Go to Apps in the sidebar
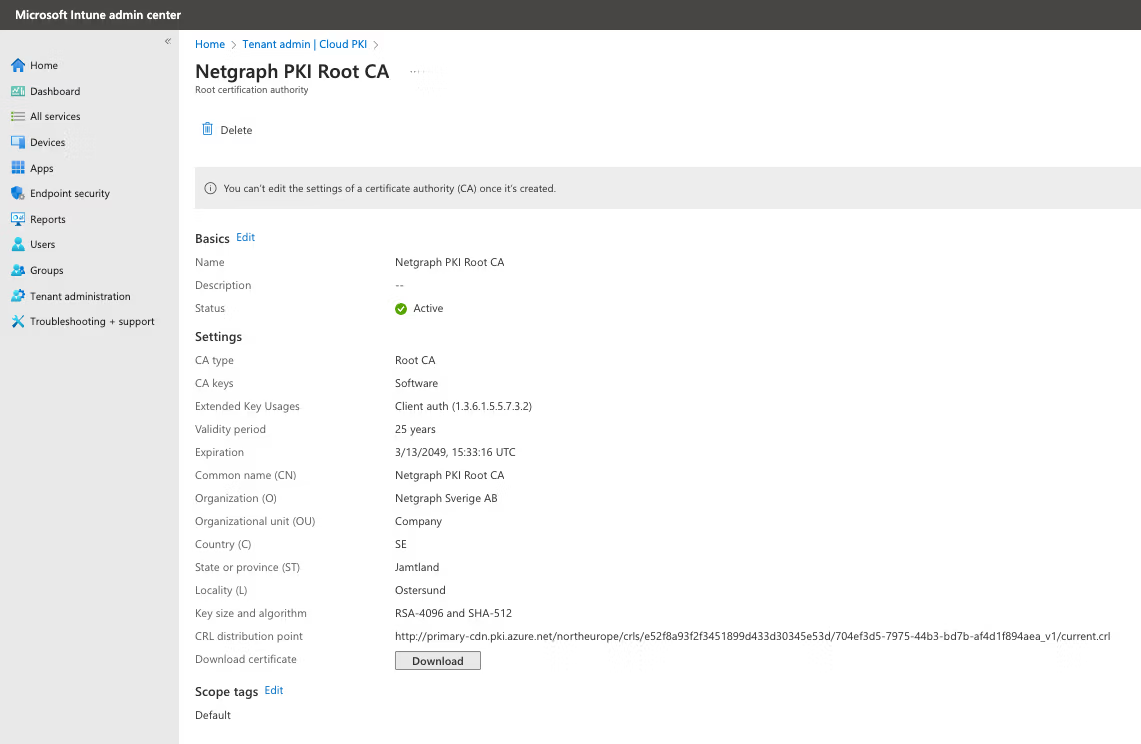Viewport: 1141px width, 744px height. (41, 168)
